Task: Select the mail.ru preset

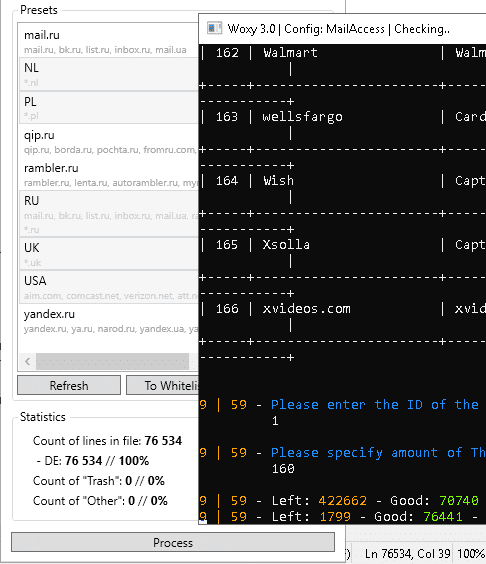Action: coord(108,41)
